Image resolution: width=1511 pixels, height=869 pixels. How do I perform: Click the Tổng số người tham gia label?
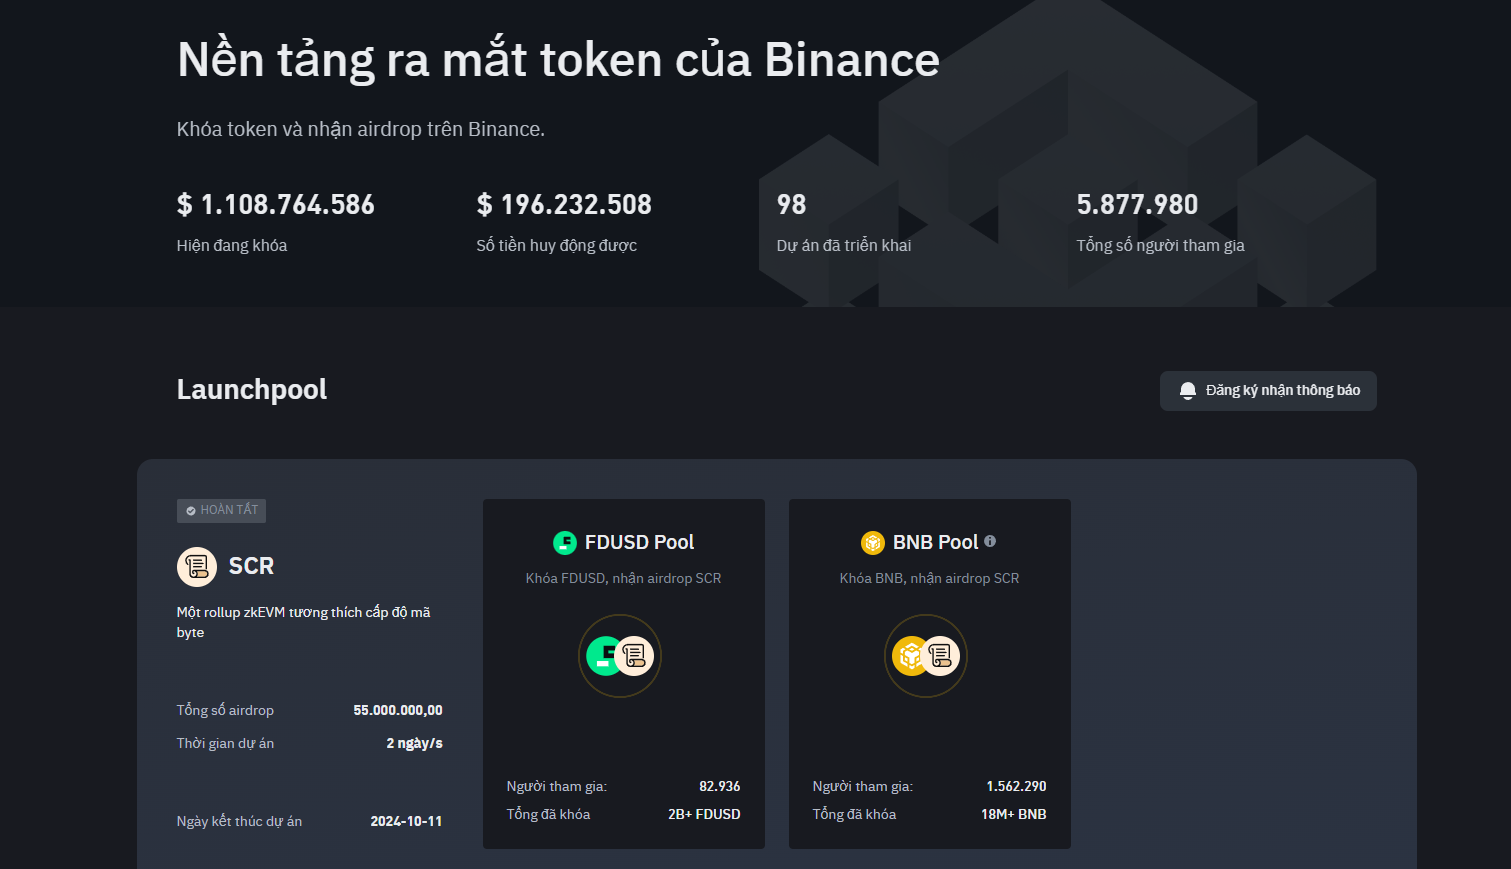(1161, 245)
